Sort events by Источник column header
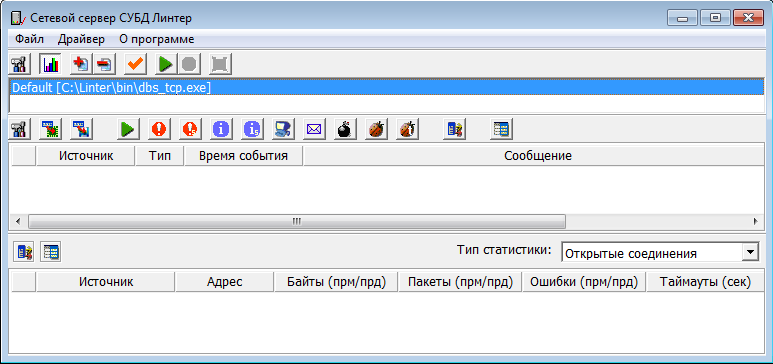This screenshot has height=364, width=773. coord(86,156)
